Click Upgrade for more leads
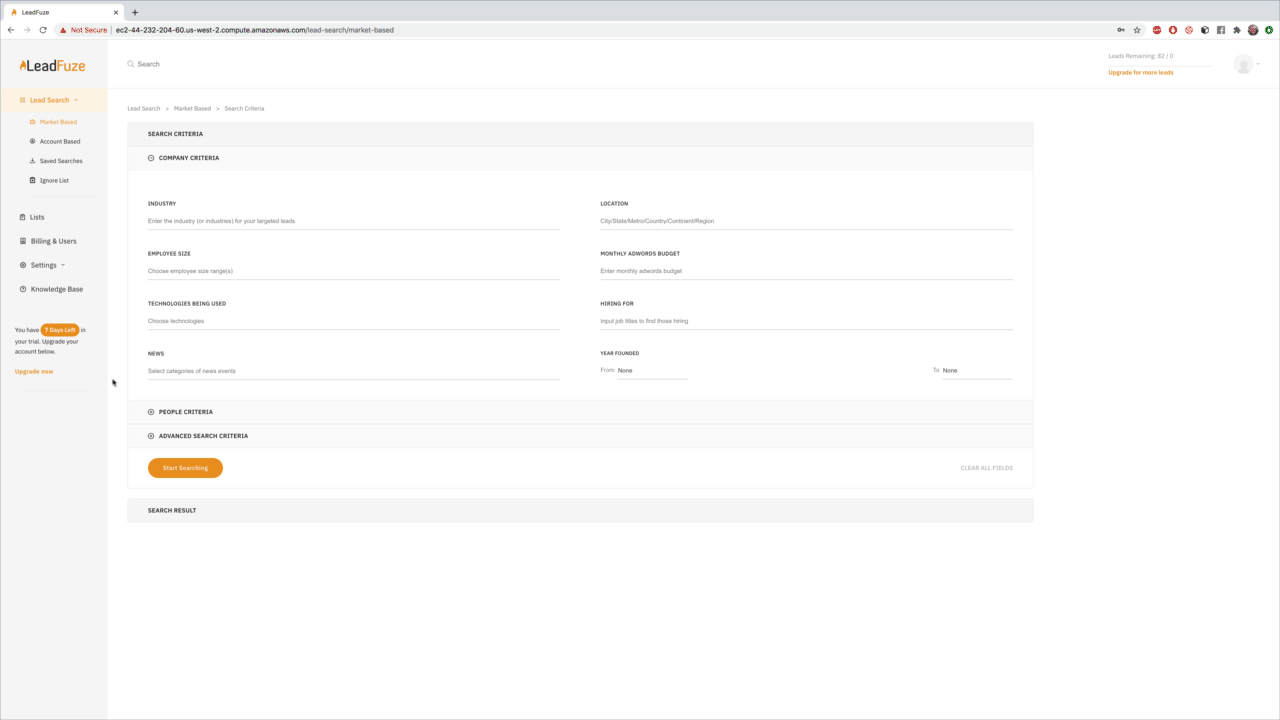Image resolution: width=1280 pixels, height=720 pixels. [x=1140, y=72]
